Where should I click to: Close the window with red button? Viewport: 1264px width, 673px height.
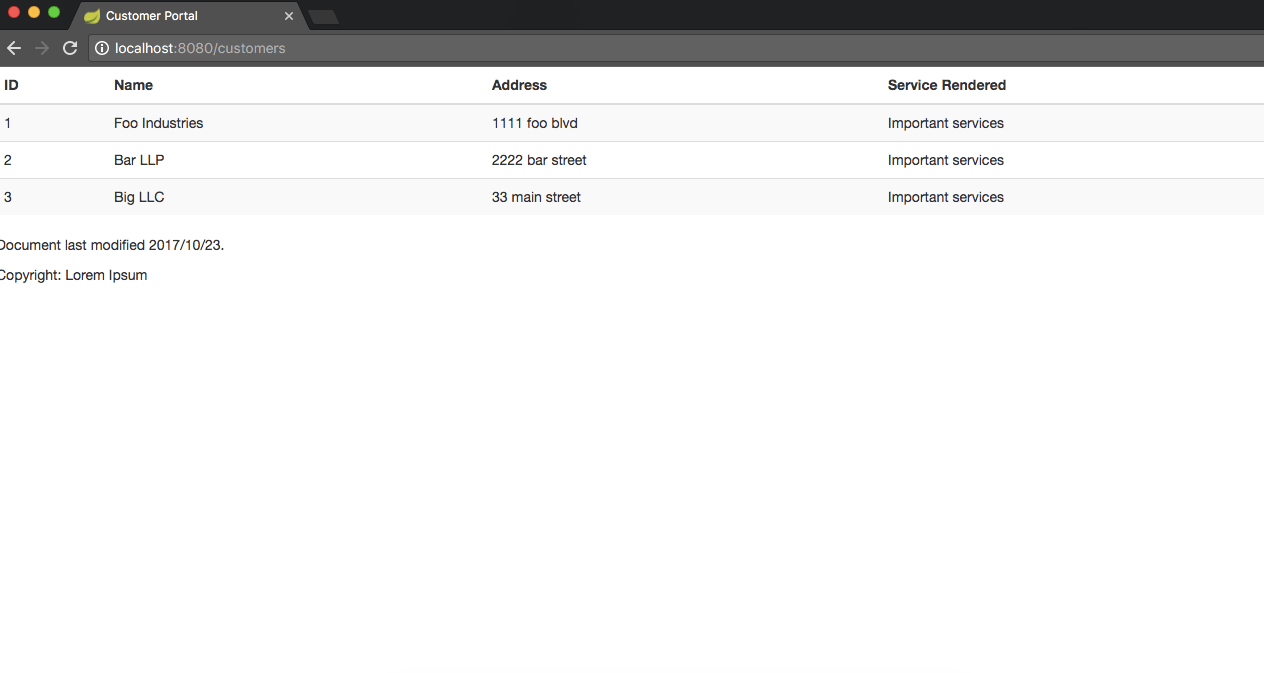pos(14,12)
